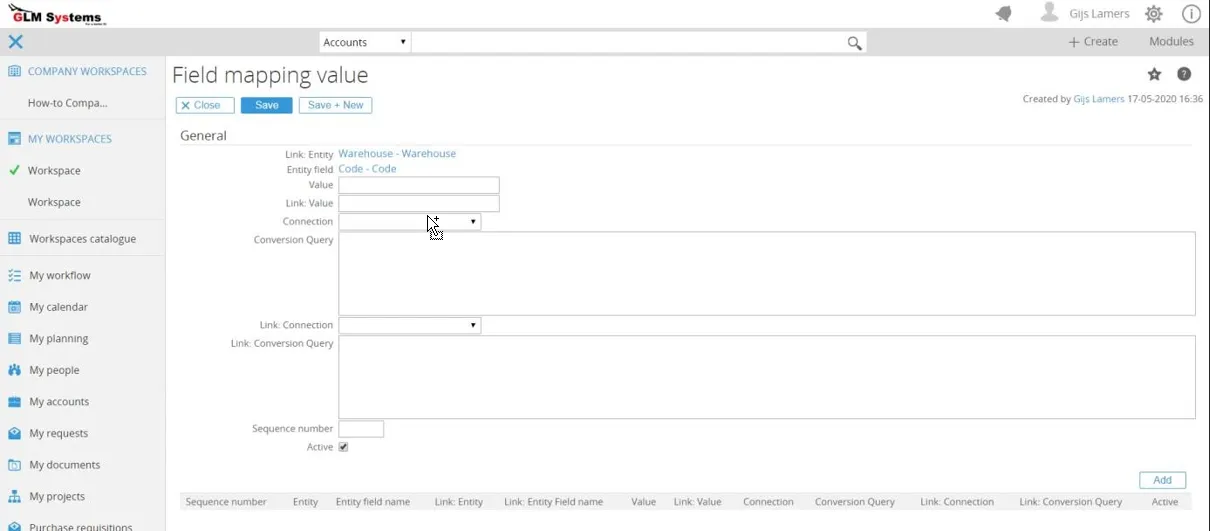Open the Code - Code entity field link
This screenshot has width=1210, height=531.
(x=367, y=169)
